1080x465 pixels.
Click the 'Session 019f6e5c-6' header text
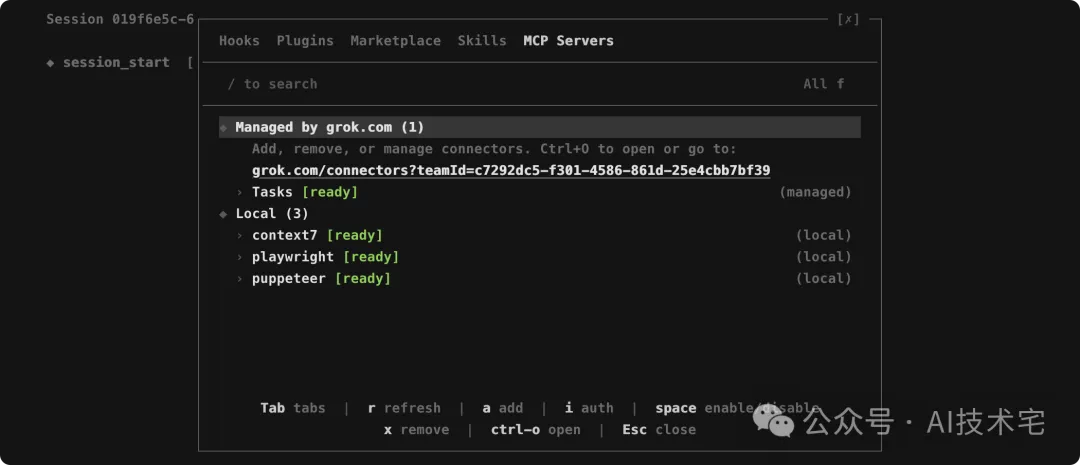[121, 19]
